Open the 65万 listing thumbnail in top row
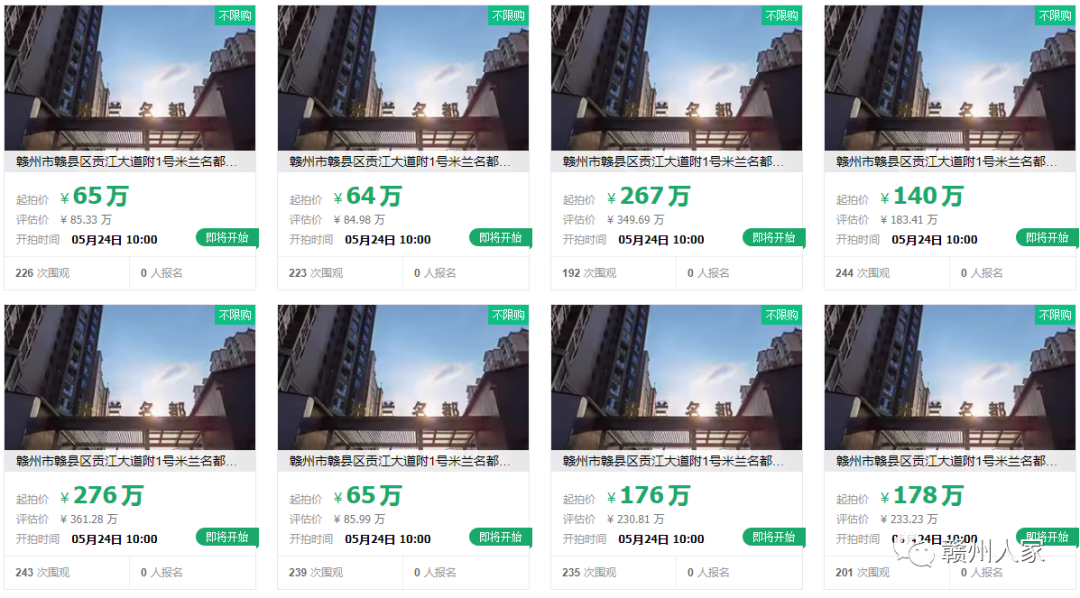Viewport: 1080px width, 598px height. point(129,78)
